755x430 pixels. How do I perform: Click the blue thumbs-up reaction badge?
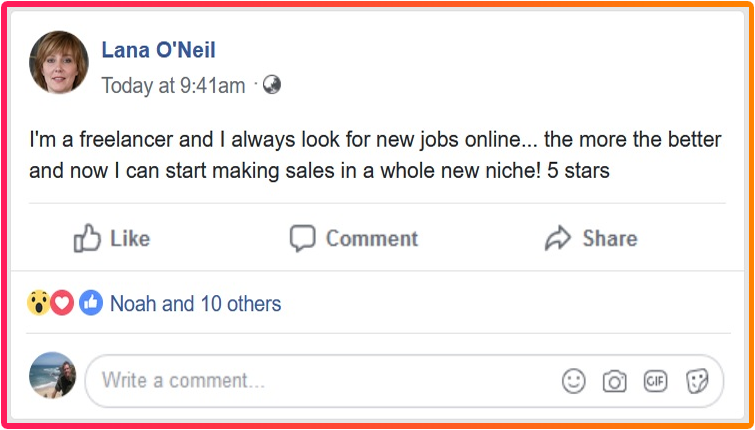point(91,303)
